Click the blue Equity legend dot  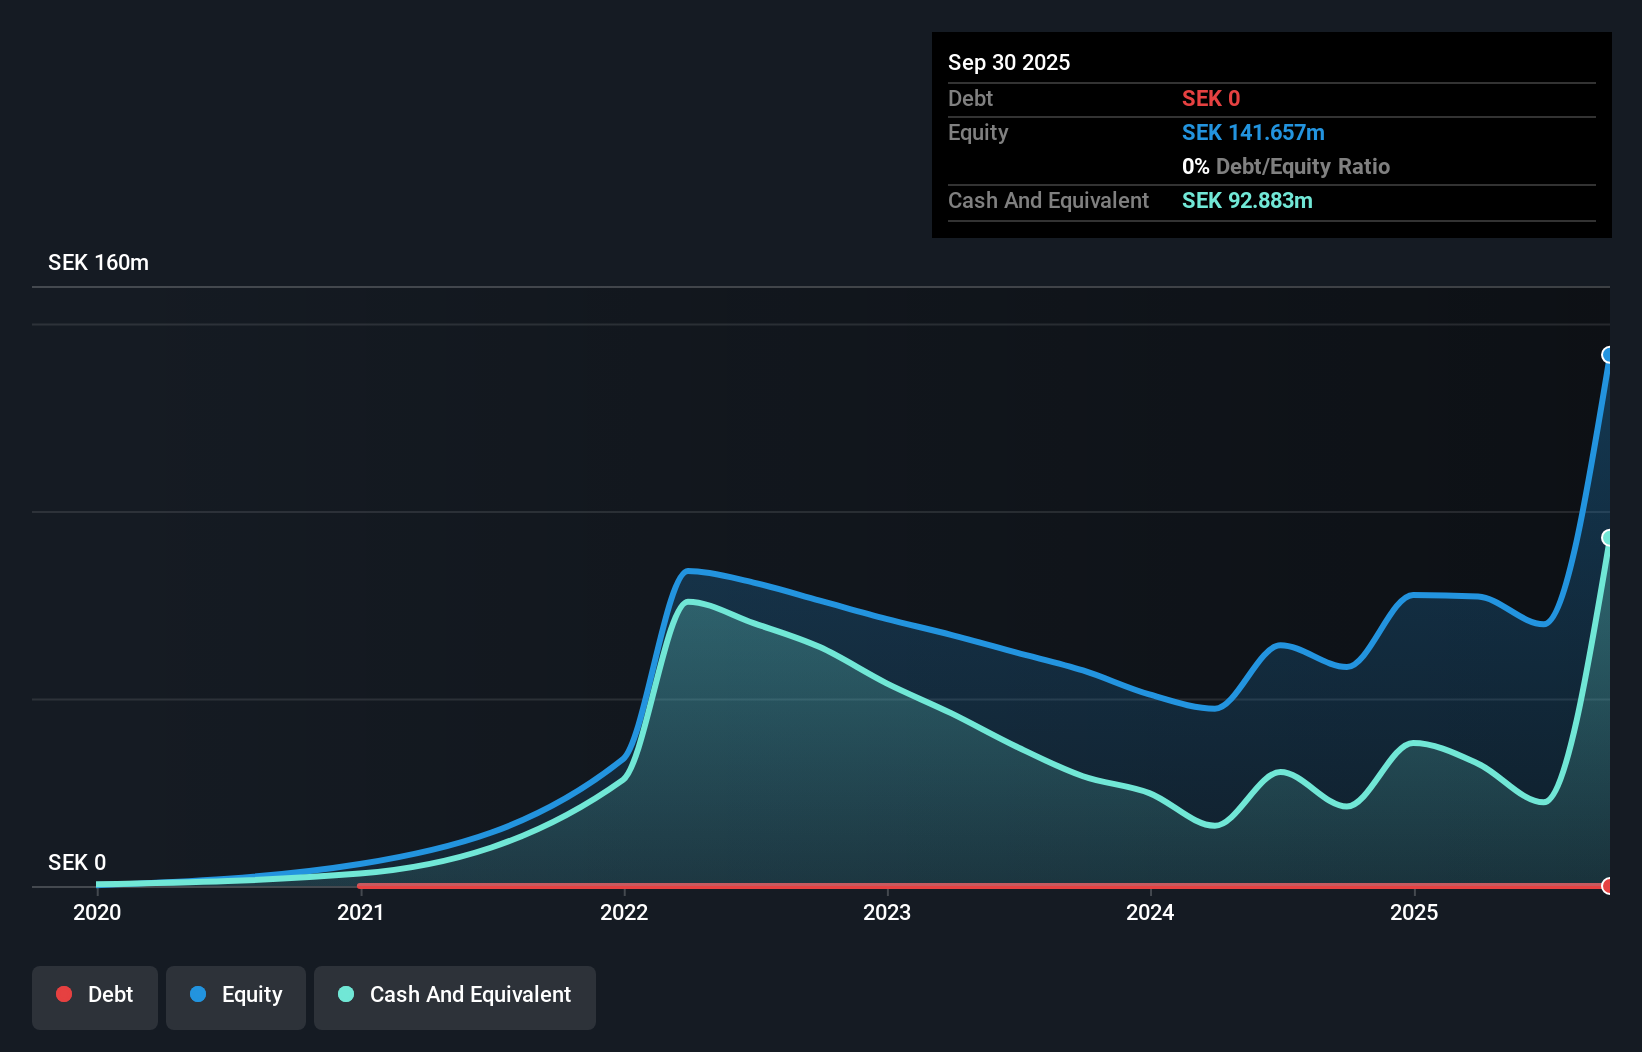tap(198, 994)
